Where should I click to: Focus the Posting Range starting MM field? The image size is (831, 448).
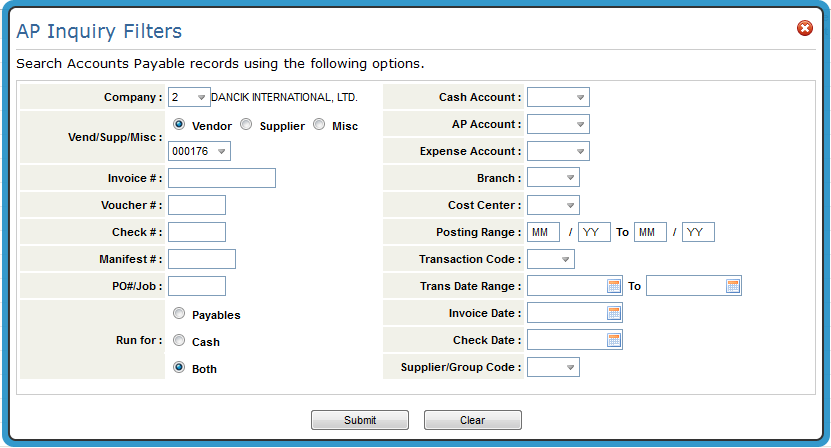[x=544, y=232]
